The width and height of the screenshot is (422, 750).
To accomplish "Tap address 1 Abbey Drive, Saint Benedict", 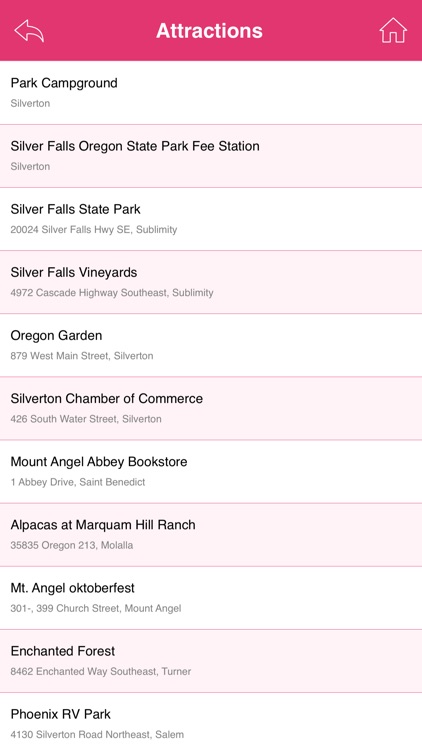I will [x=78, y=482].
